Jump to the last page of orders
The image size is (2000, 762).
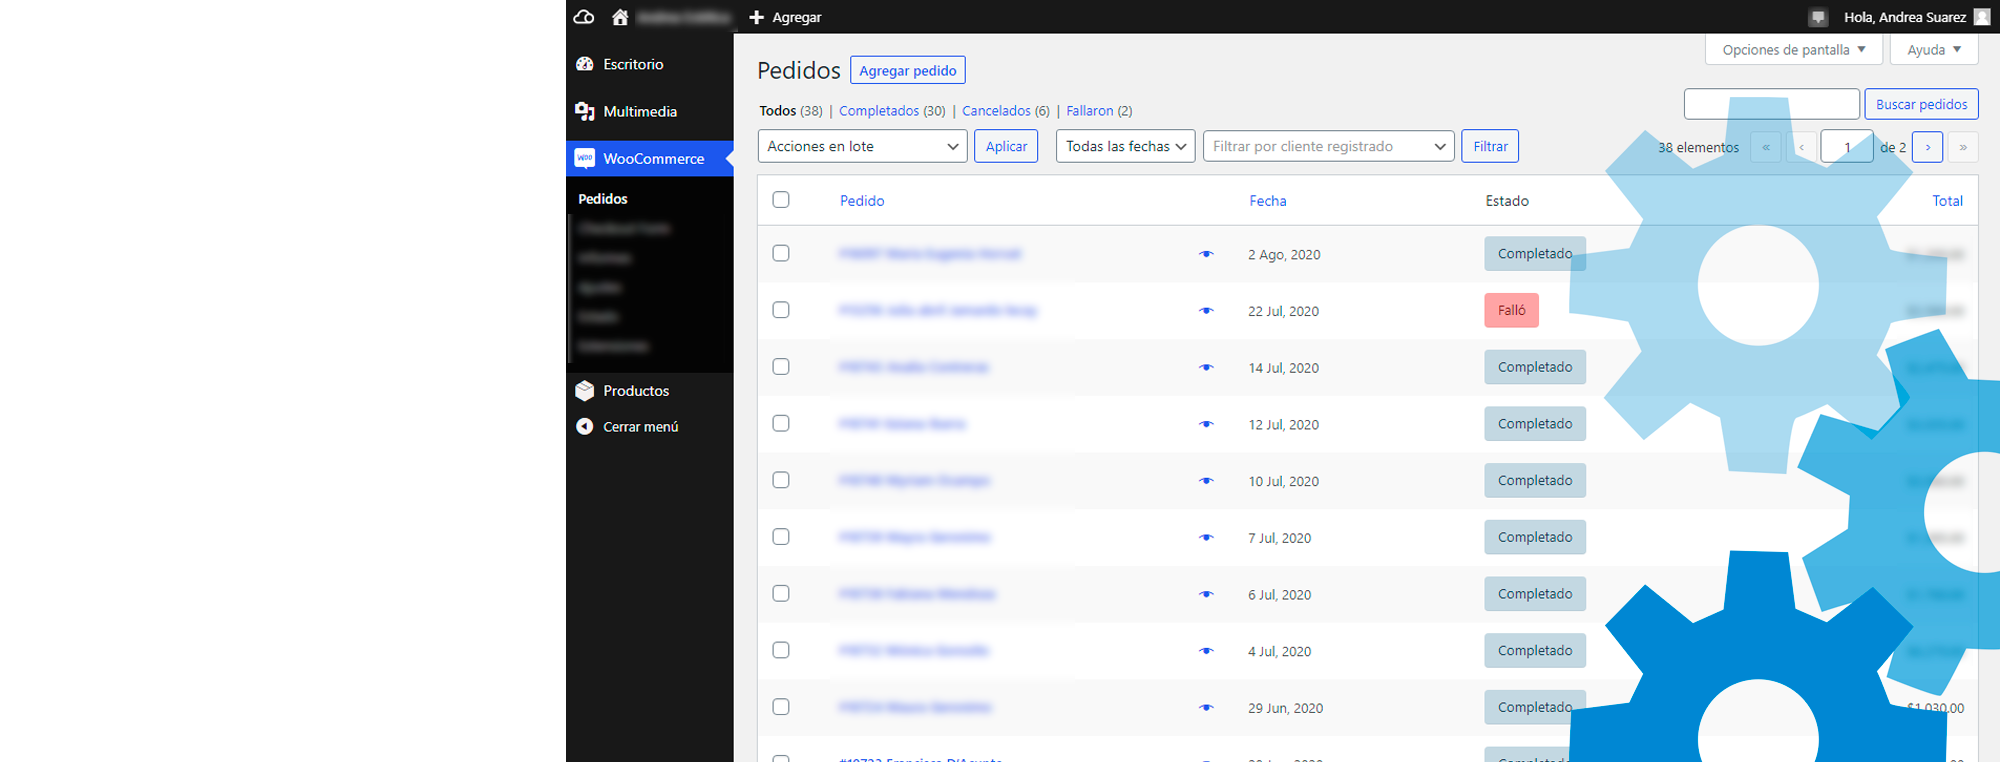(1963, 147)
